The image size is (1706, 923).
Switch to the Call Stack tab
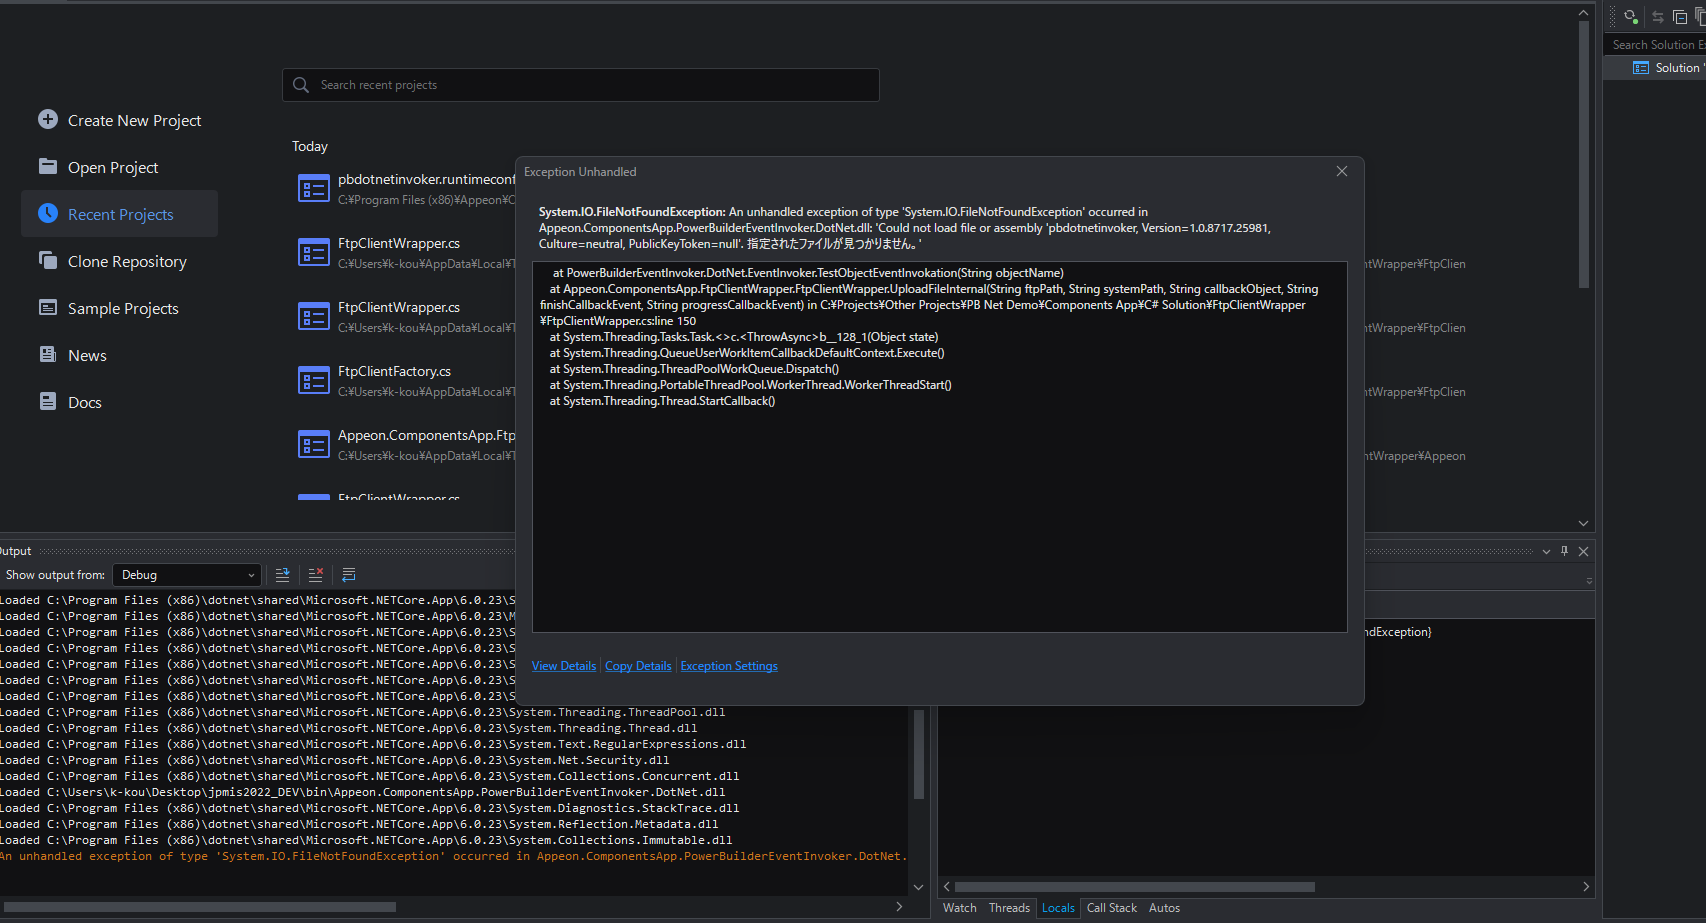point(1111,908)
